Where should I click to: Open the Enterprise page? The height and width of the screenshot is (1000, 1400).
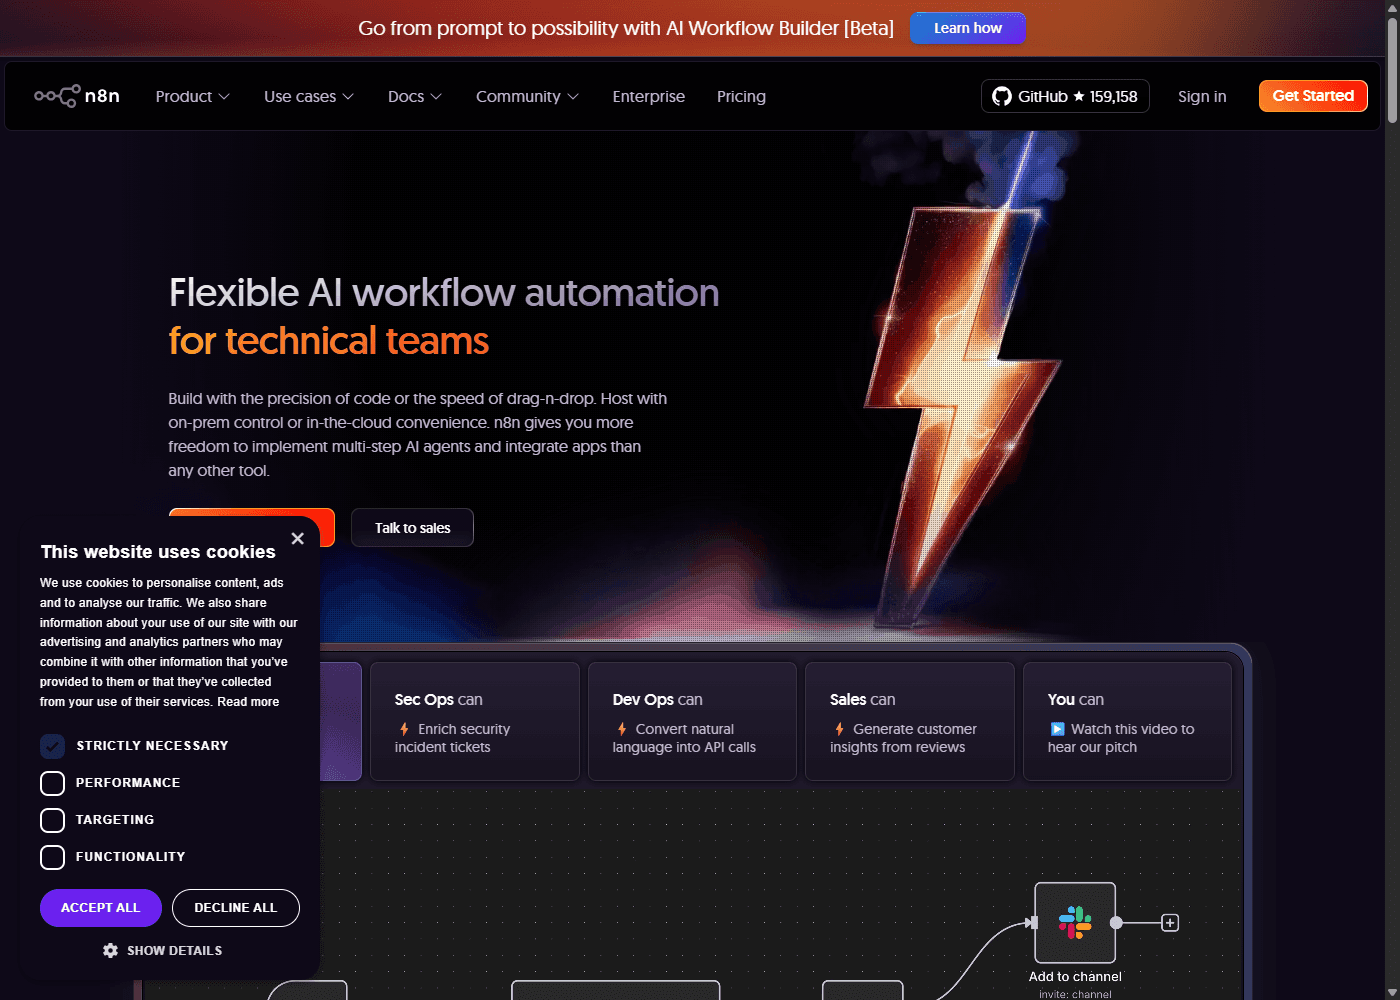649,96
